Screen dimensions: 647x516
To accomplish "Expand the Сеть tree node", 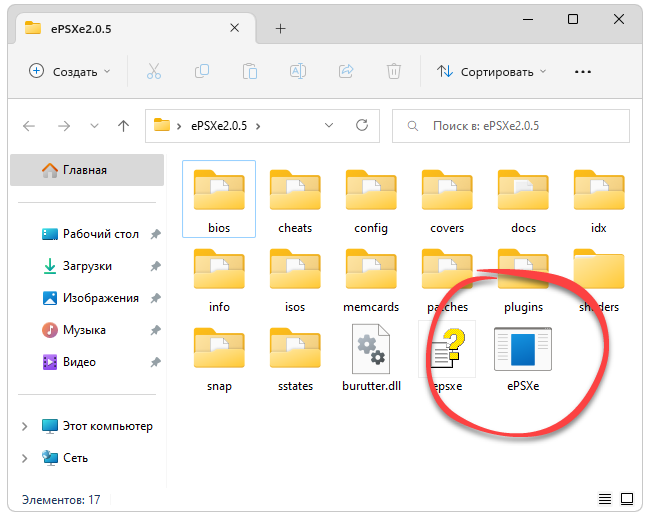I will [x=24, y=458].
